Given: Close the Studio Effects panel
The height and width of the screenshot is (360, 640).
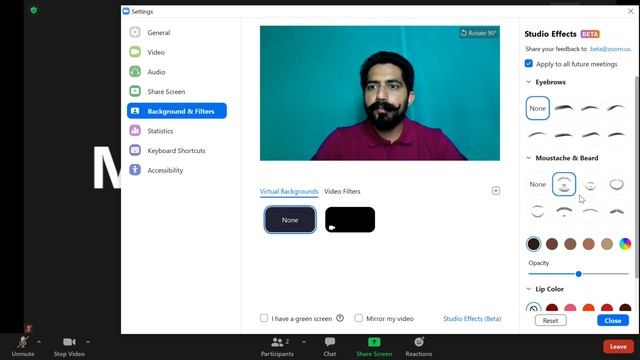Looking at the screenshot, I should [613, 320].
